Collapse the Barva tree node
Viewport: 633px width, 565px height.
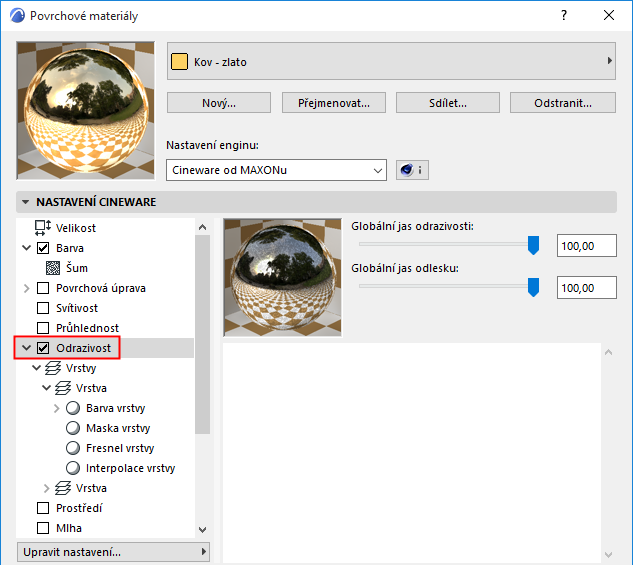click(27, 248)
